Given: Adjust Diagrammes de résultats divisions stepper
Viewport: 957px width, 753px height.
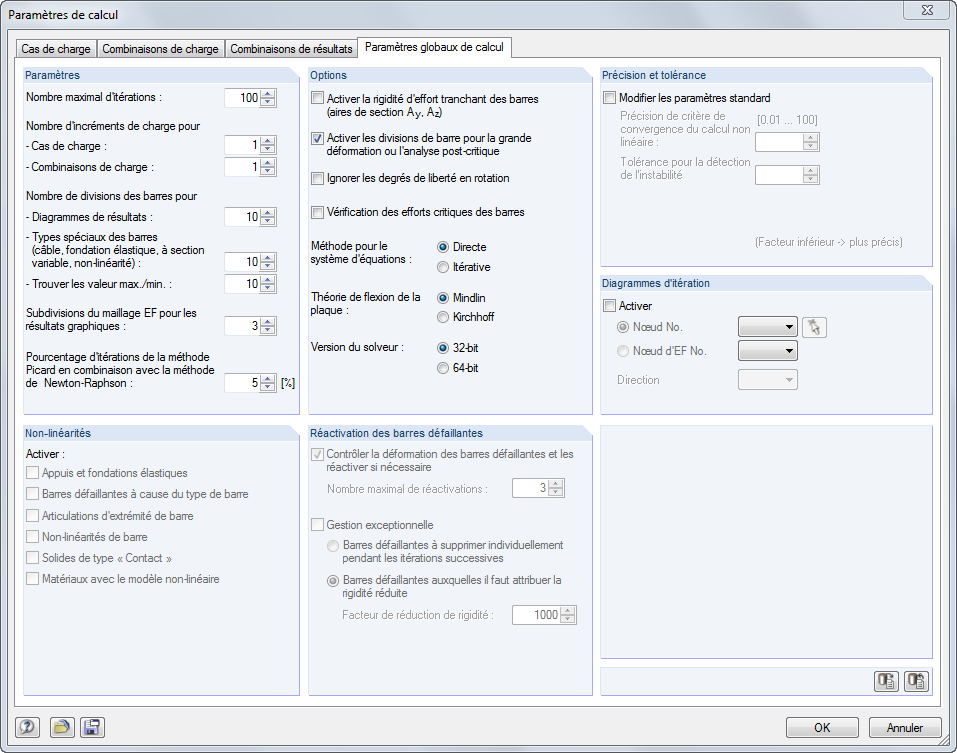Looking at the screenshot, I should (x=268, y=217).
